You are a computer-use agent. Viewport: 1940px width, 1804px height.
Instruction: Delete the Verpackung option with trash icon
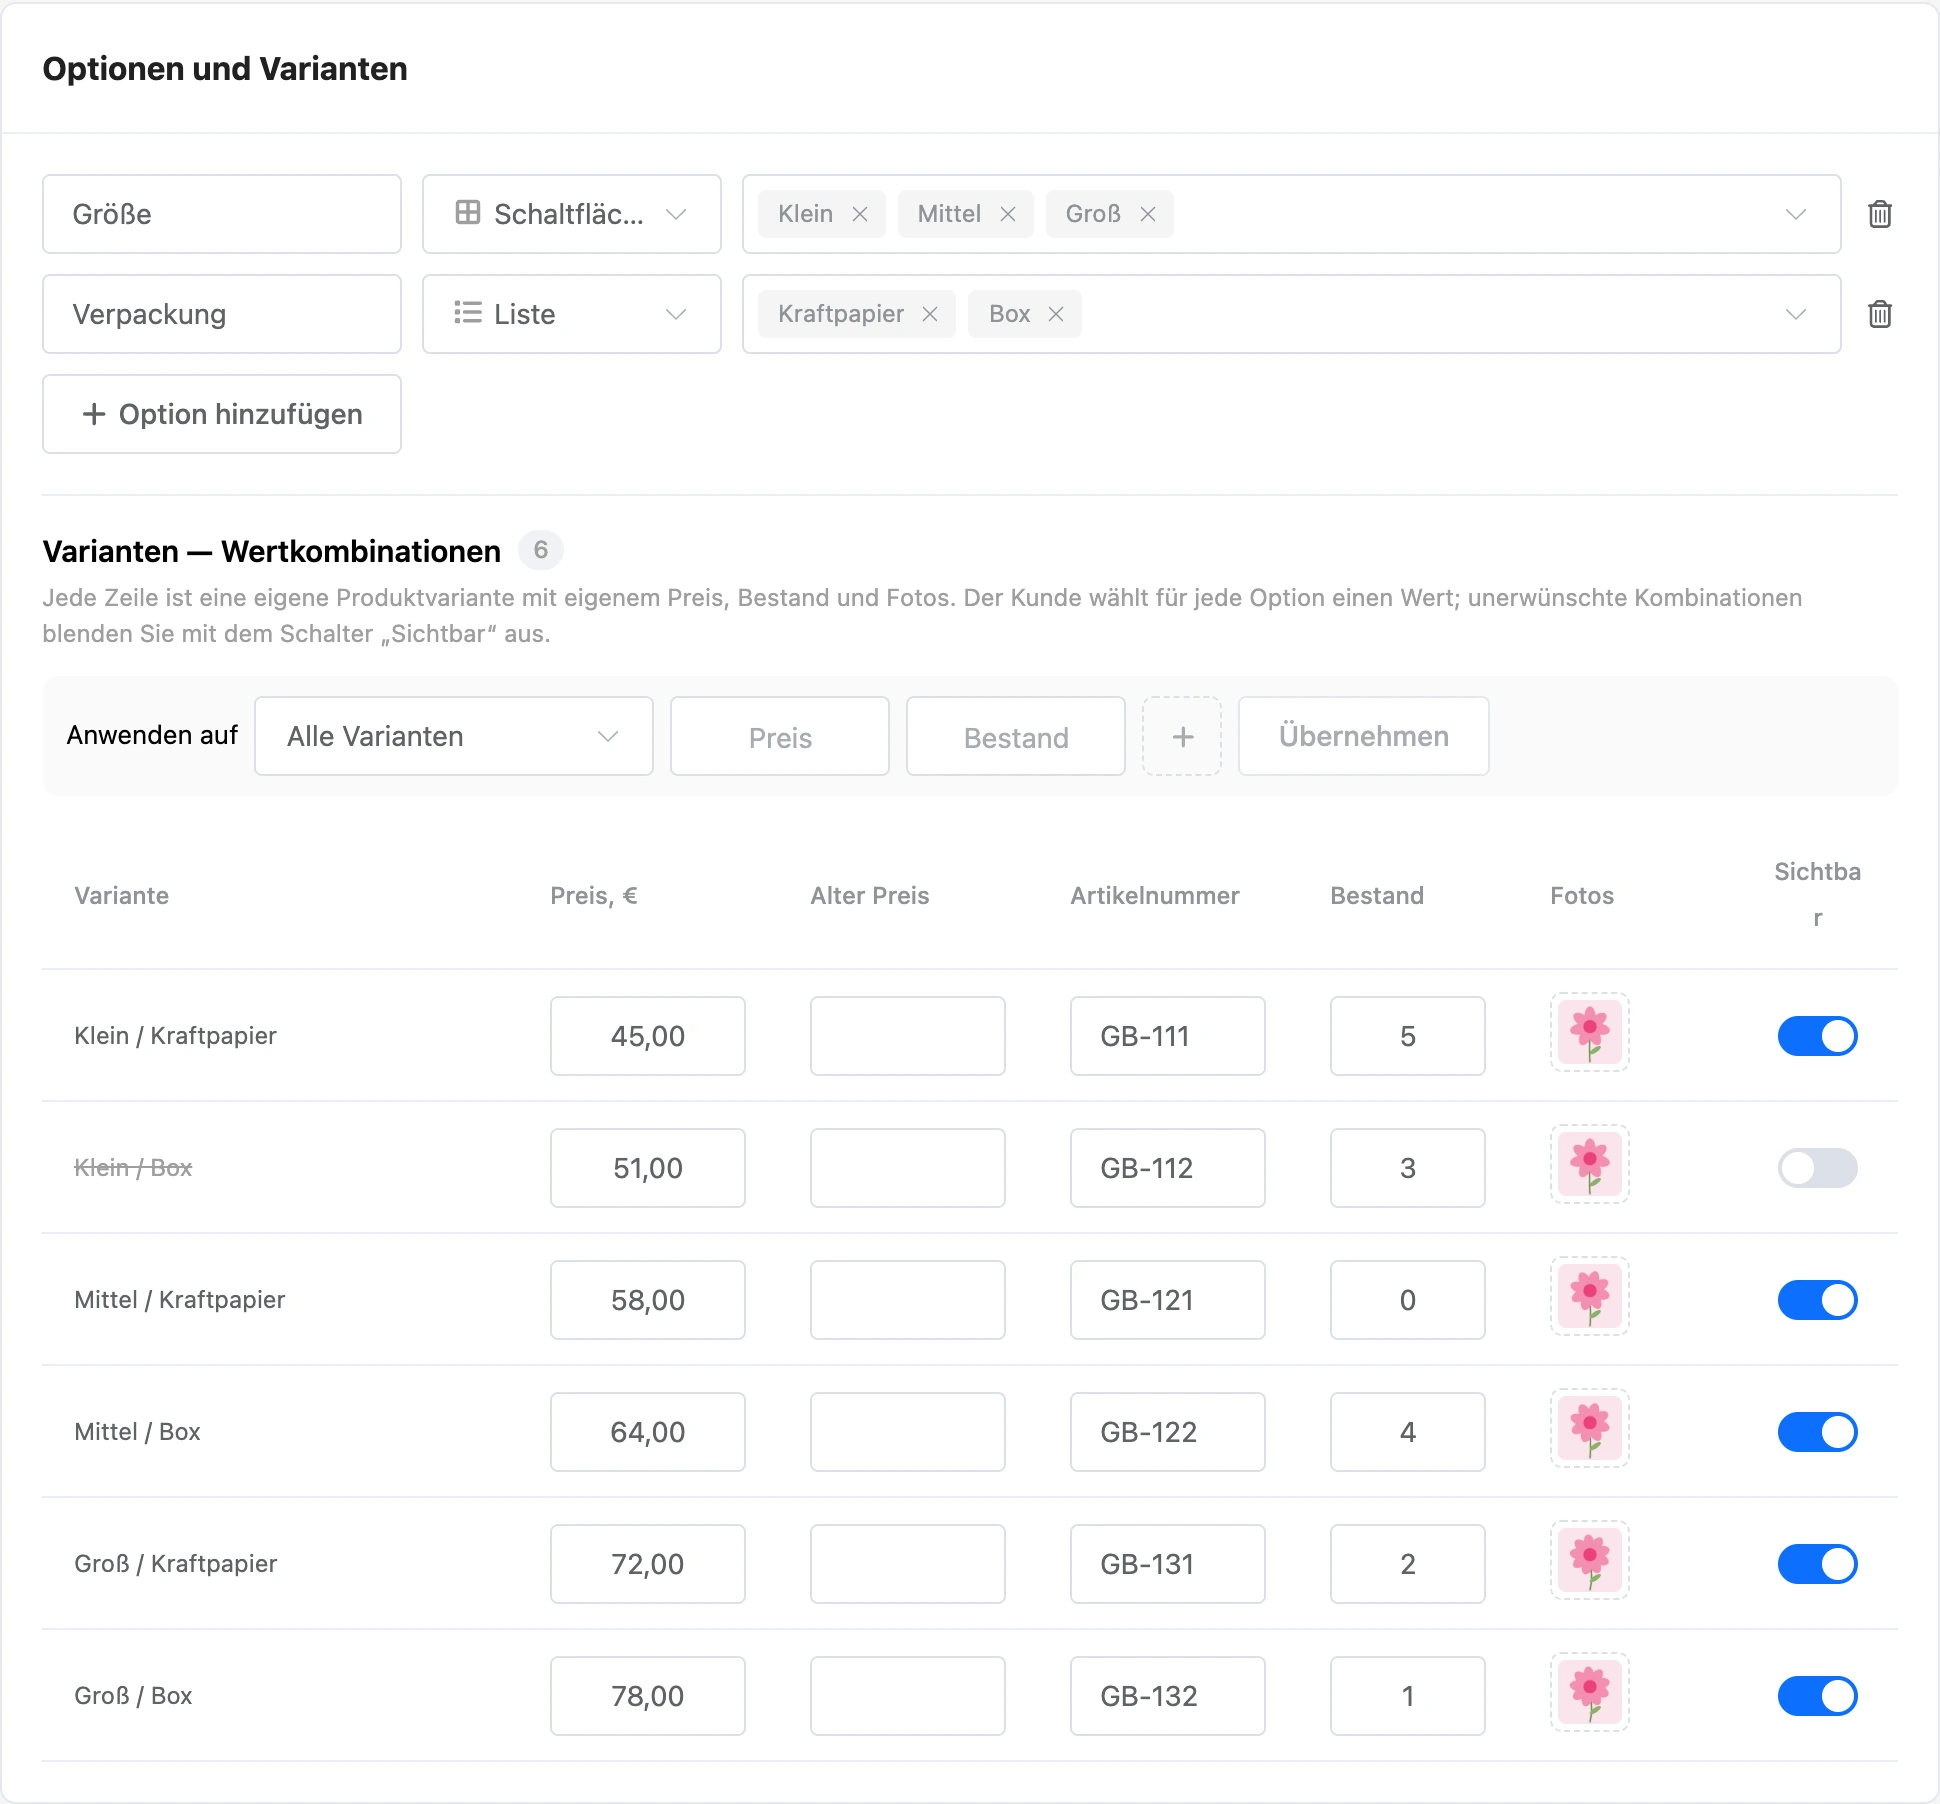point(1880,314)
